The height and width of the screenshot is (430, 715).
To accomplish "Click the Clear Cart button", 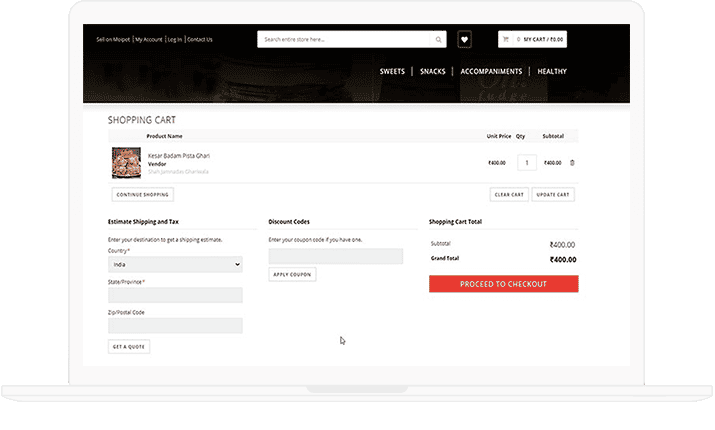I will tap(509, 194).
